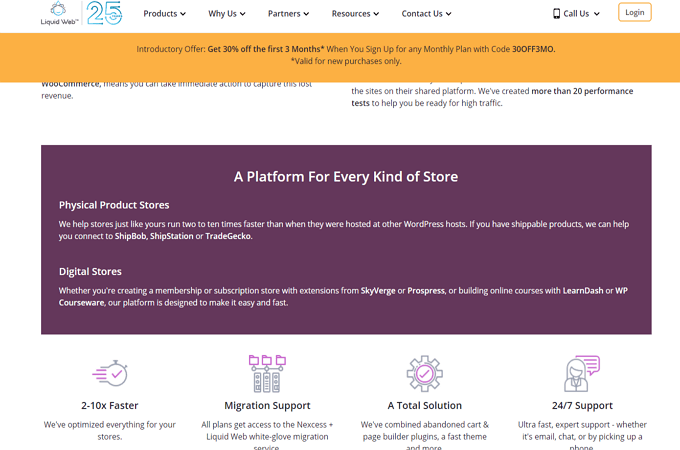
Task: Open the Contact Us menu
Action: click(426, 14)
